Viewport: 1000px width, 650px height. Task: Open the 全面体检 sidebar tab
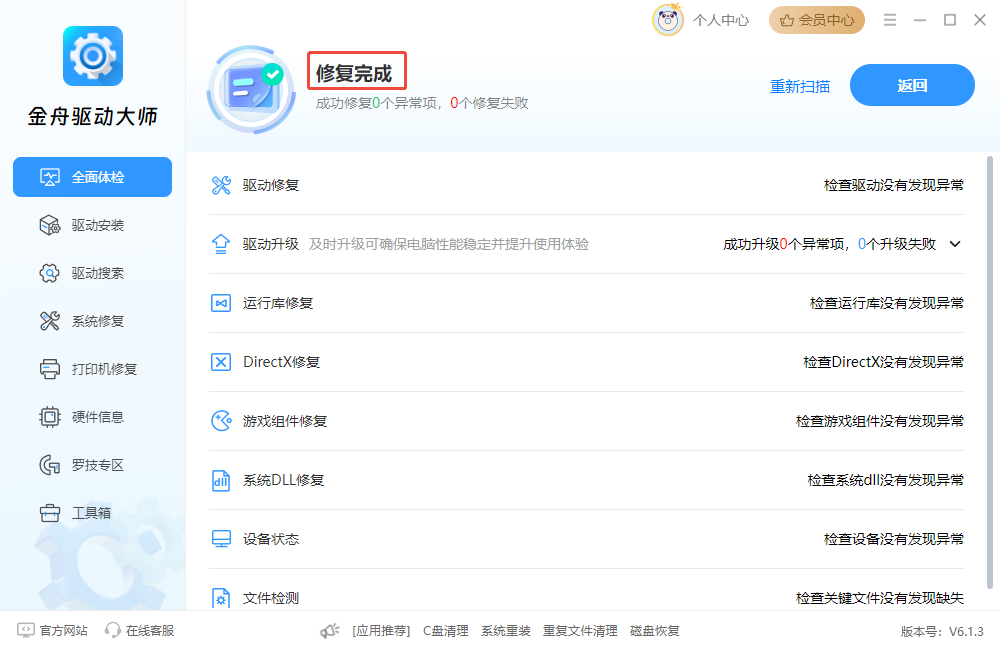click(92, 177)
